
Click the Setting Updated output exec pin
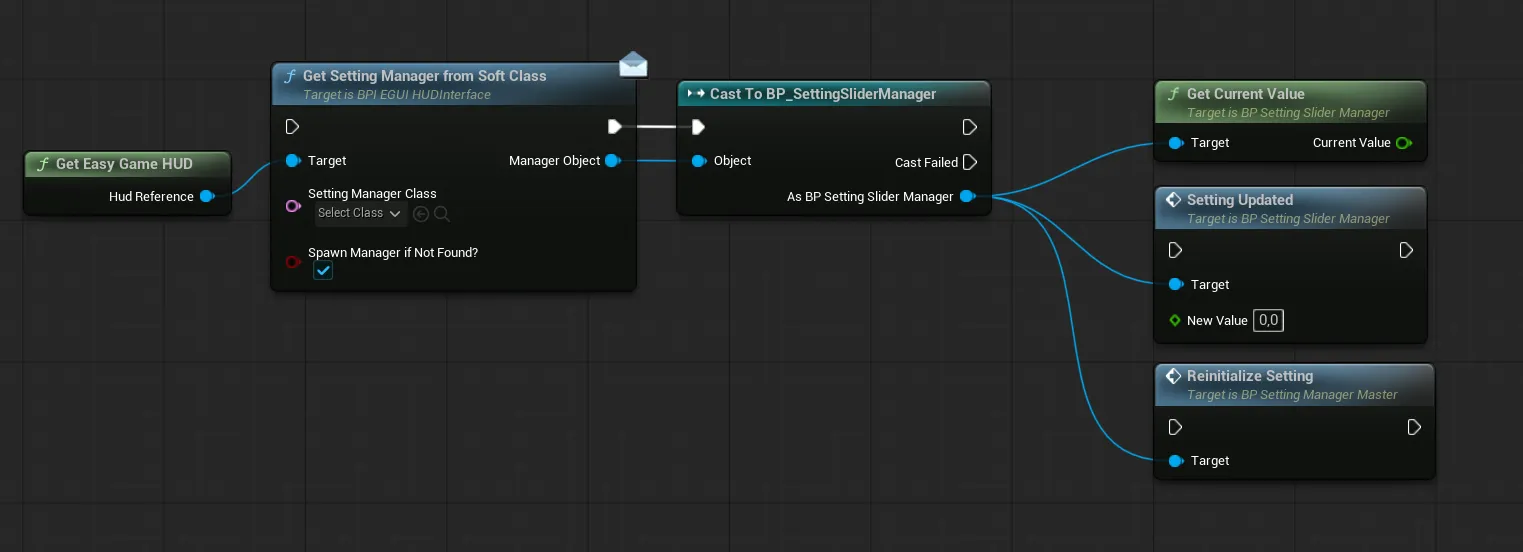[x=1406, y=250]
